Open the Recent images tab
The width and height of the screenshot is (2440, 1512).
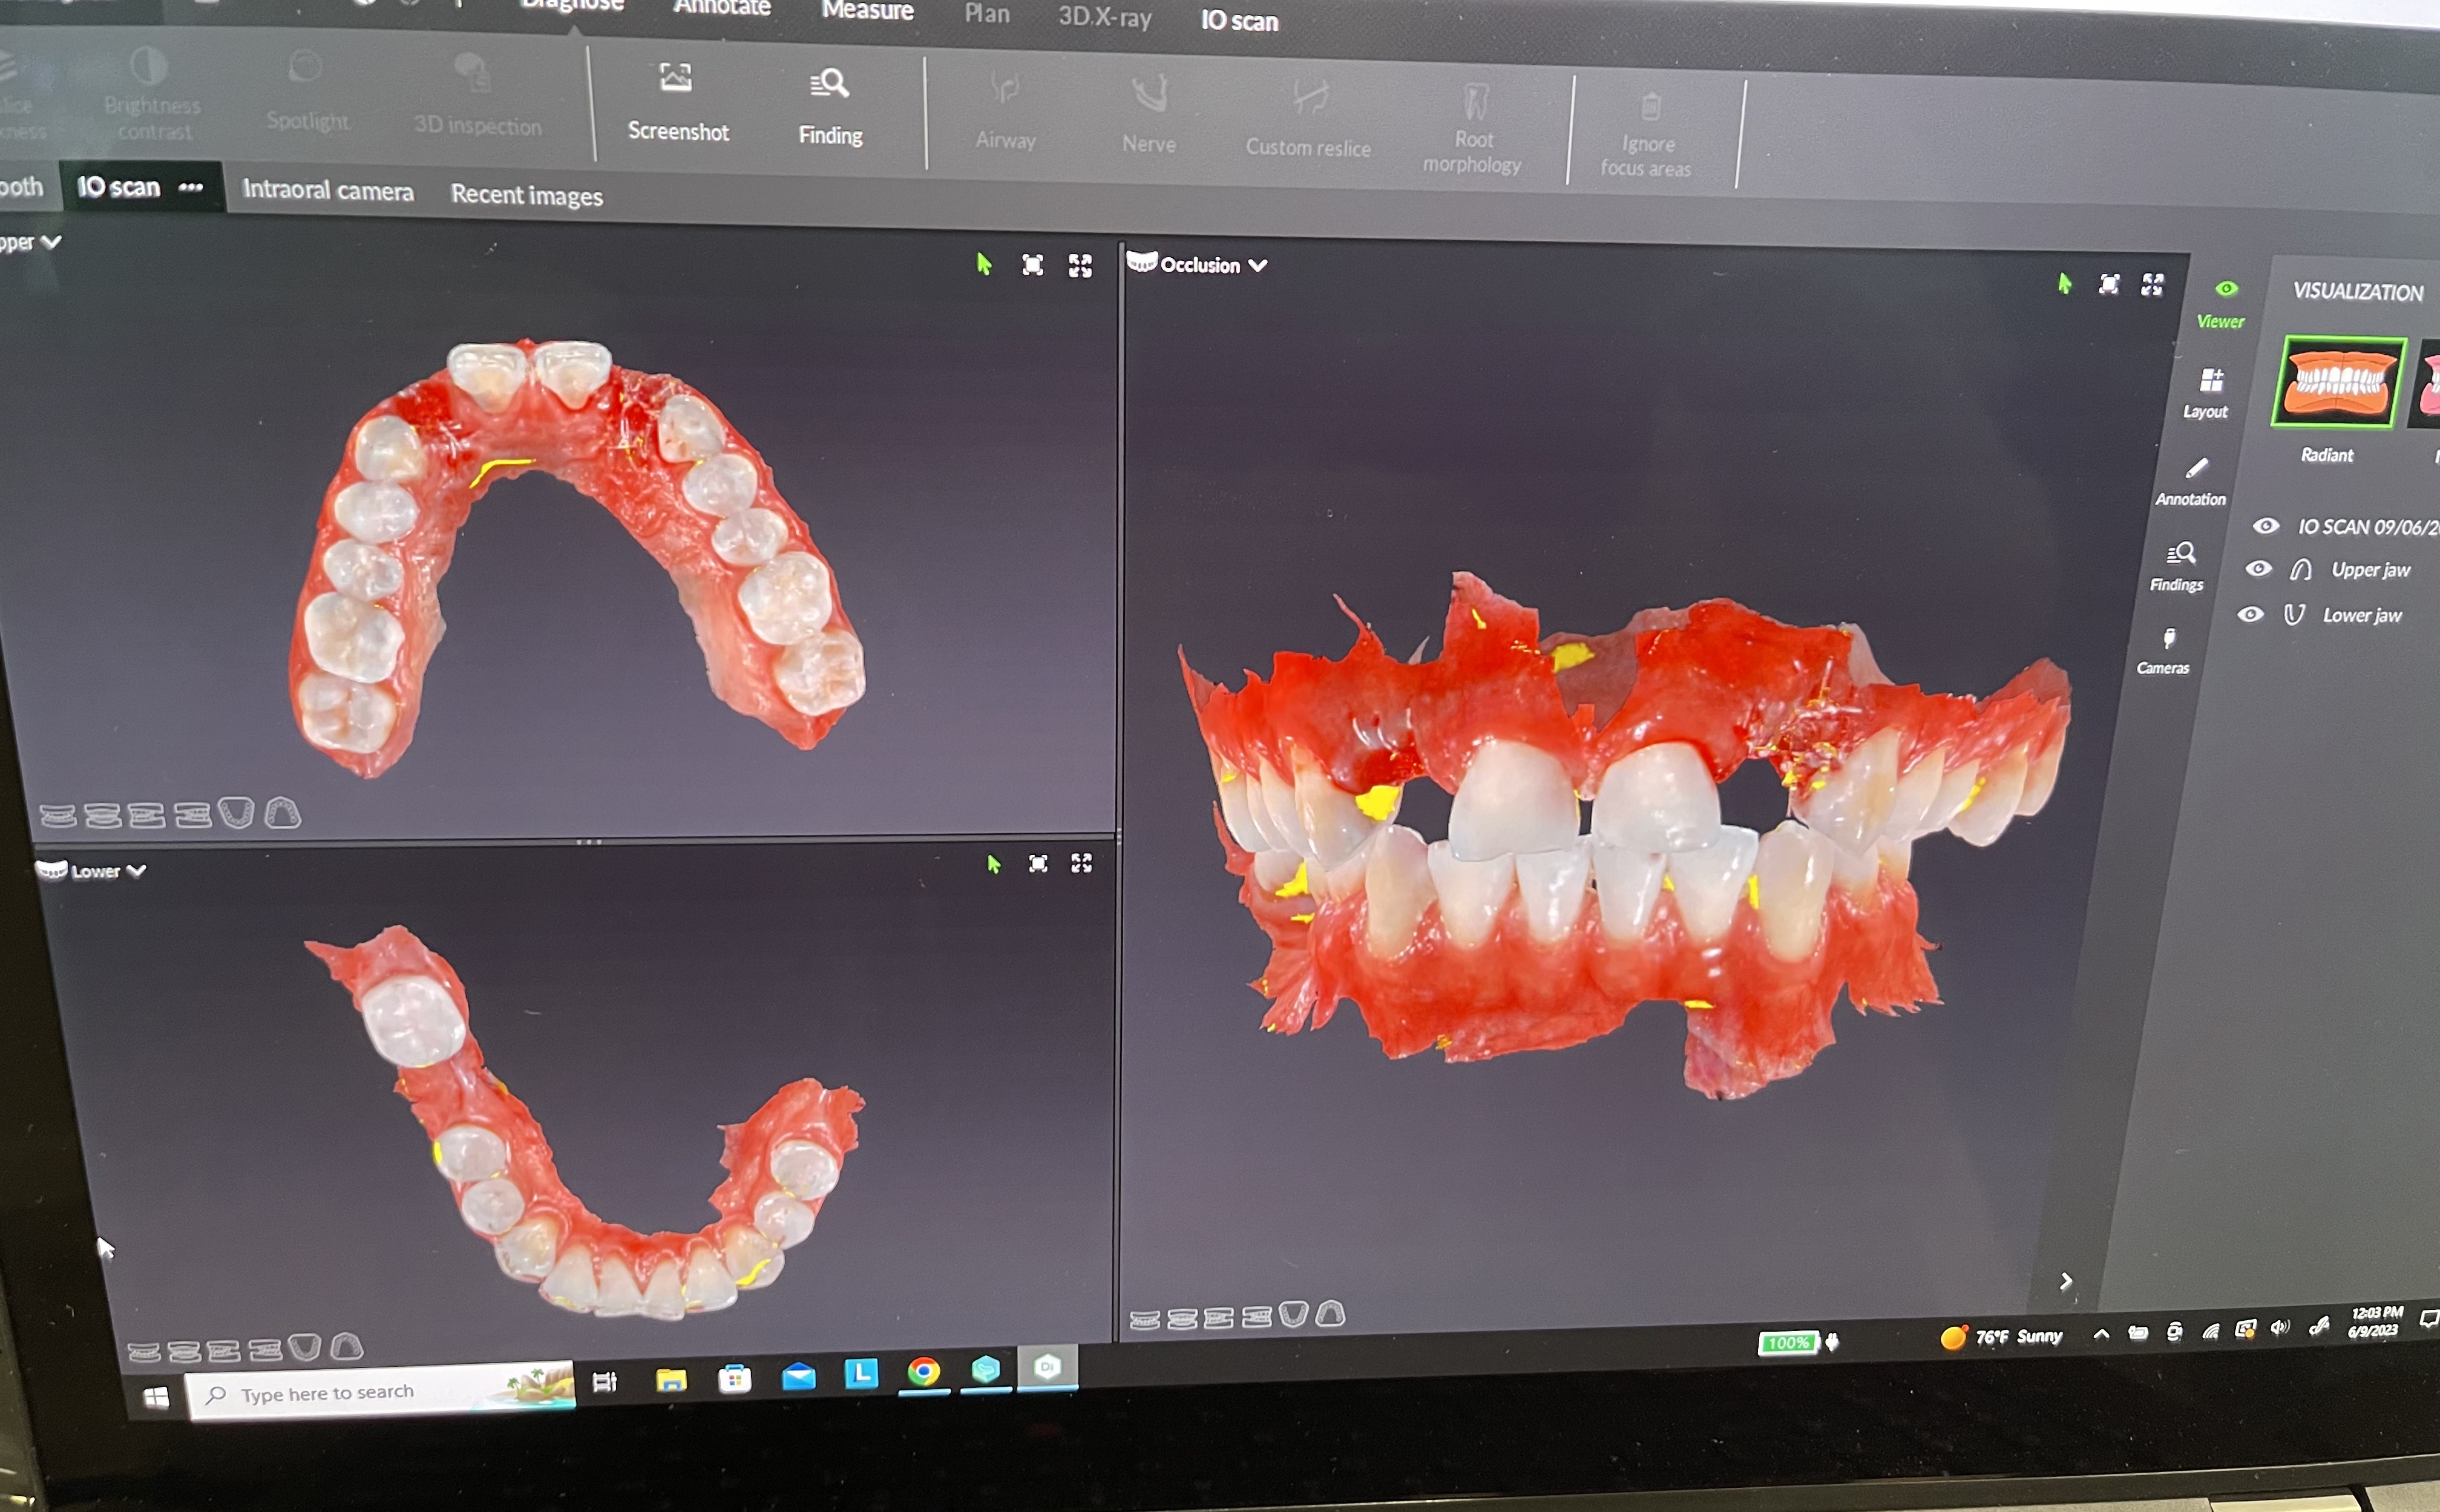526,195
